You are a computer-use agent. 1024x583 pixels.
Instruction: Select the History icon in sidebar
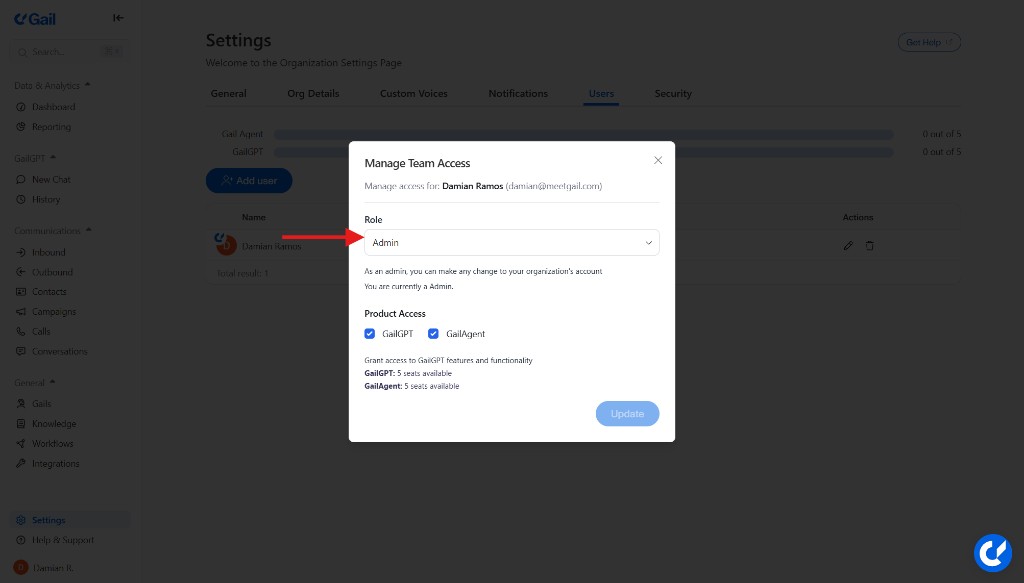click(22, 199)
